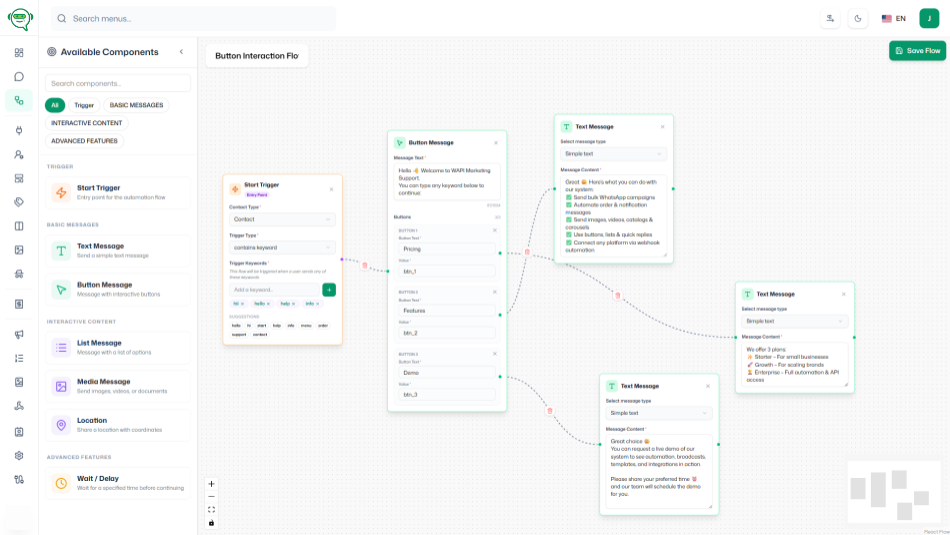Image resolution: width=950 pixels, height=535 pixels.
Task: Open the Contact Type dropdown
Action: [282, 219]
